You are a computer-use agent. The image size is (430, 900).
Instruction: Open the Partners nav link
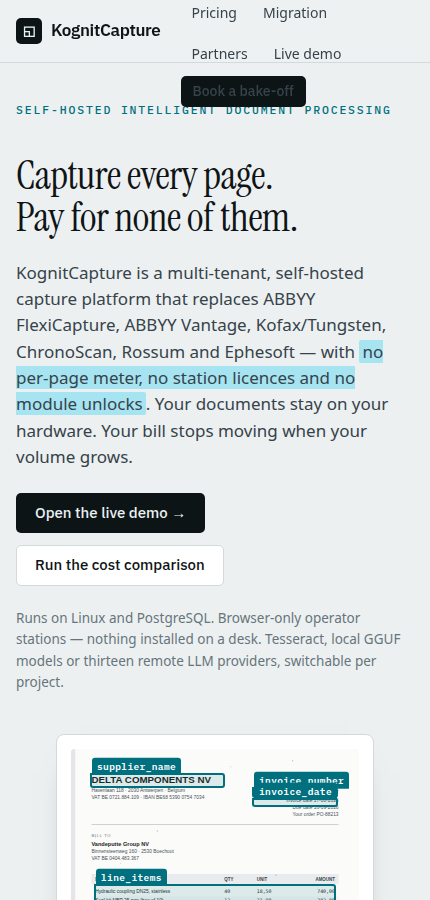pyautogui.click(x=219, y=54)
